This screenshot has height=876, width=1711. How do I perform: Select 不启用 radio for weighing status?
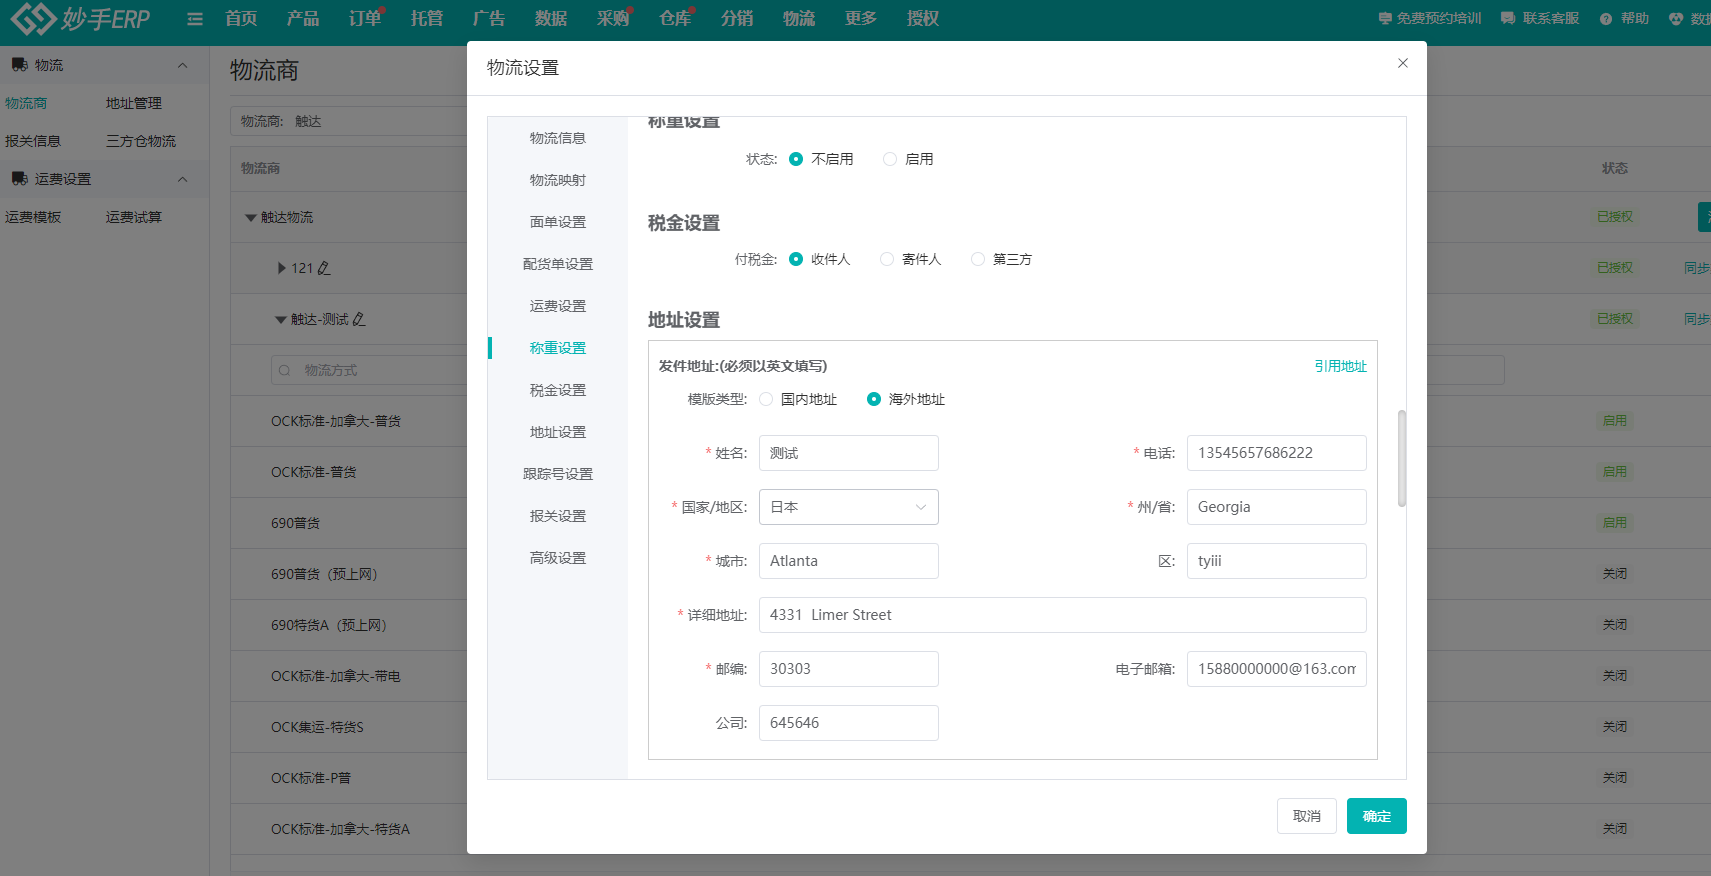[796, 159]
